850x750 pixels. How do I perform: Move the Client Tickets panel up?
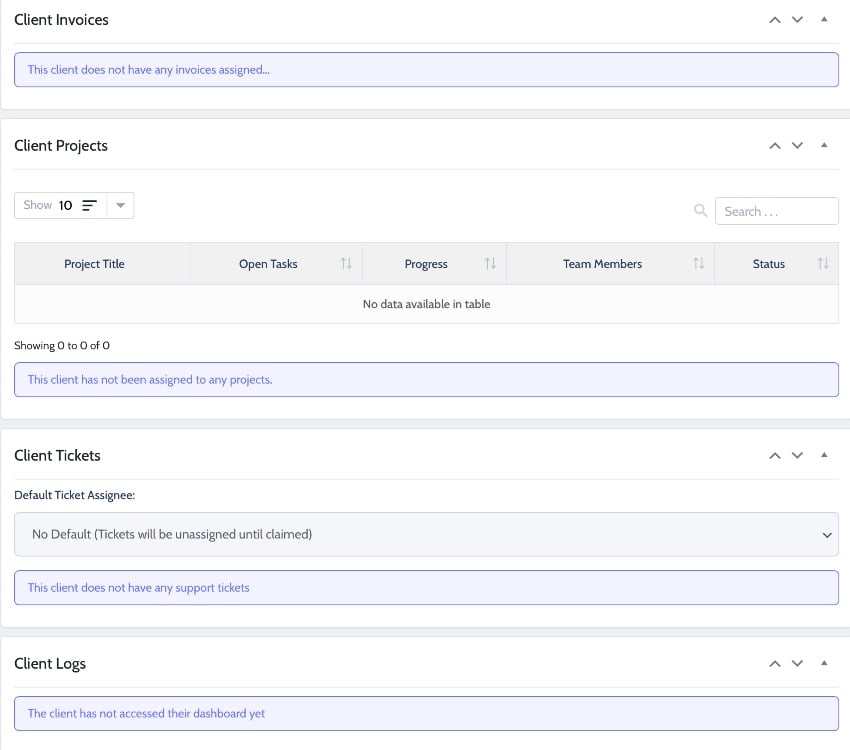(774, 455)
